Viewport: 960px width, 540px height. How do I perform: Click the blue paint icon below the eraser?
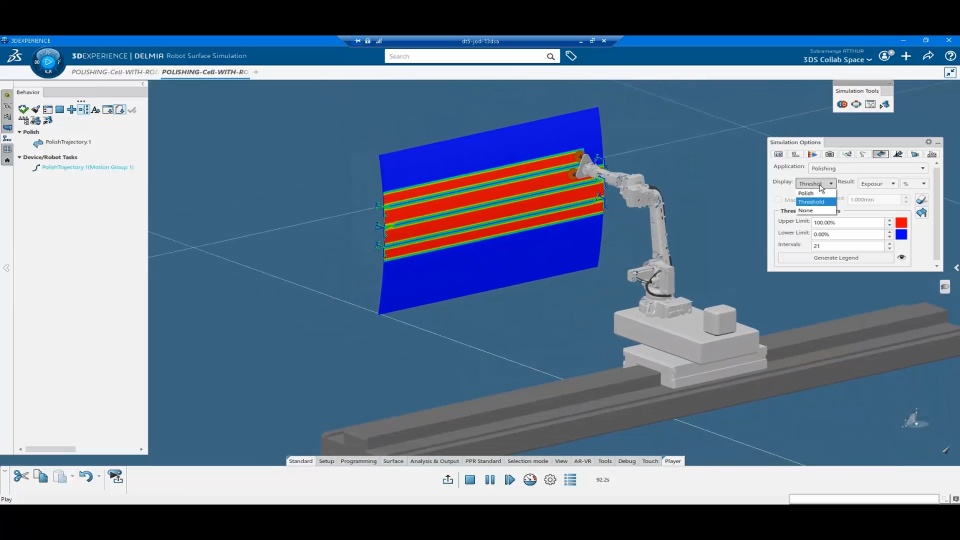point(921,212)
